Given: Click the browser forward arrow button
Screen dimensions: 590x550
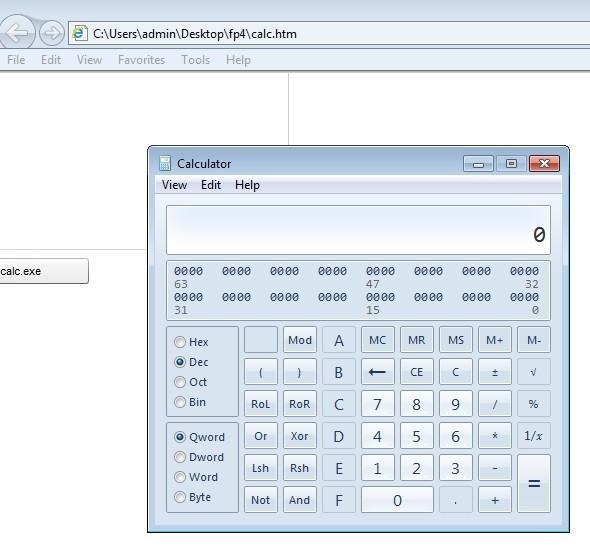Looking at the screenshot, I should coord(52,33).
